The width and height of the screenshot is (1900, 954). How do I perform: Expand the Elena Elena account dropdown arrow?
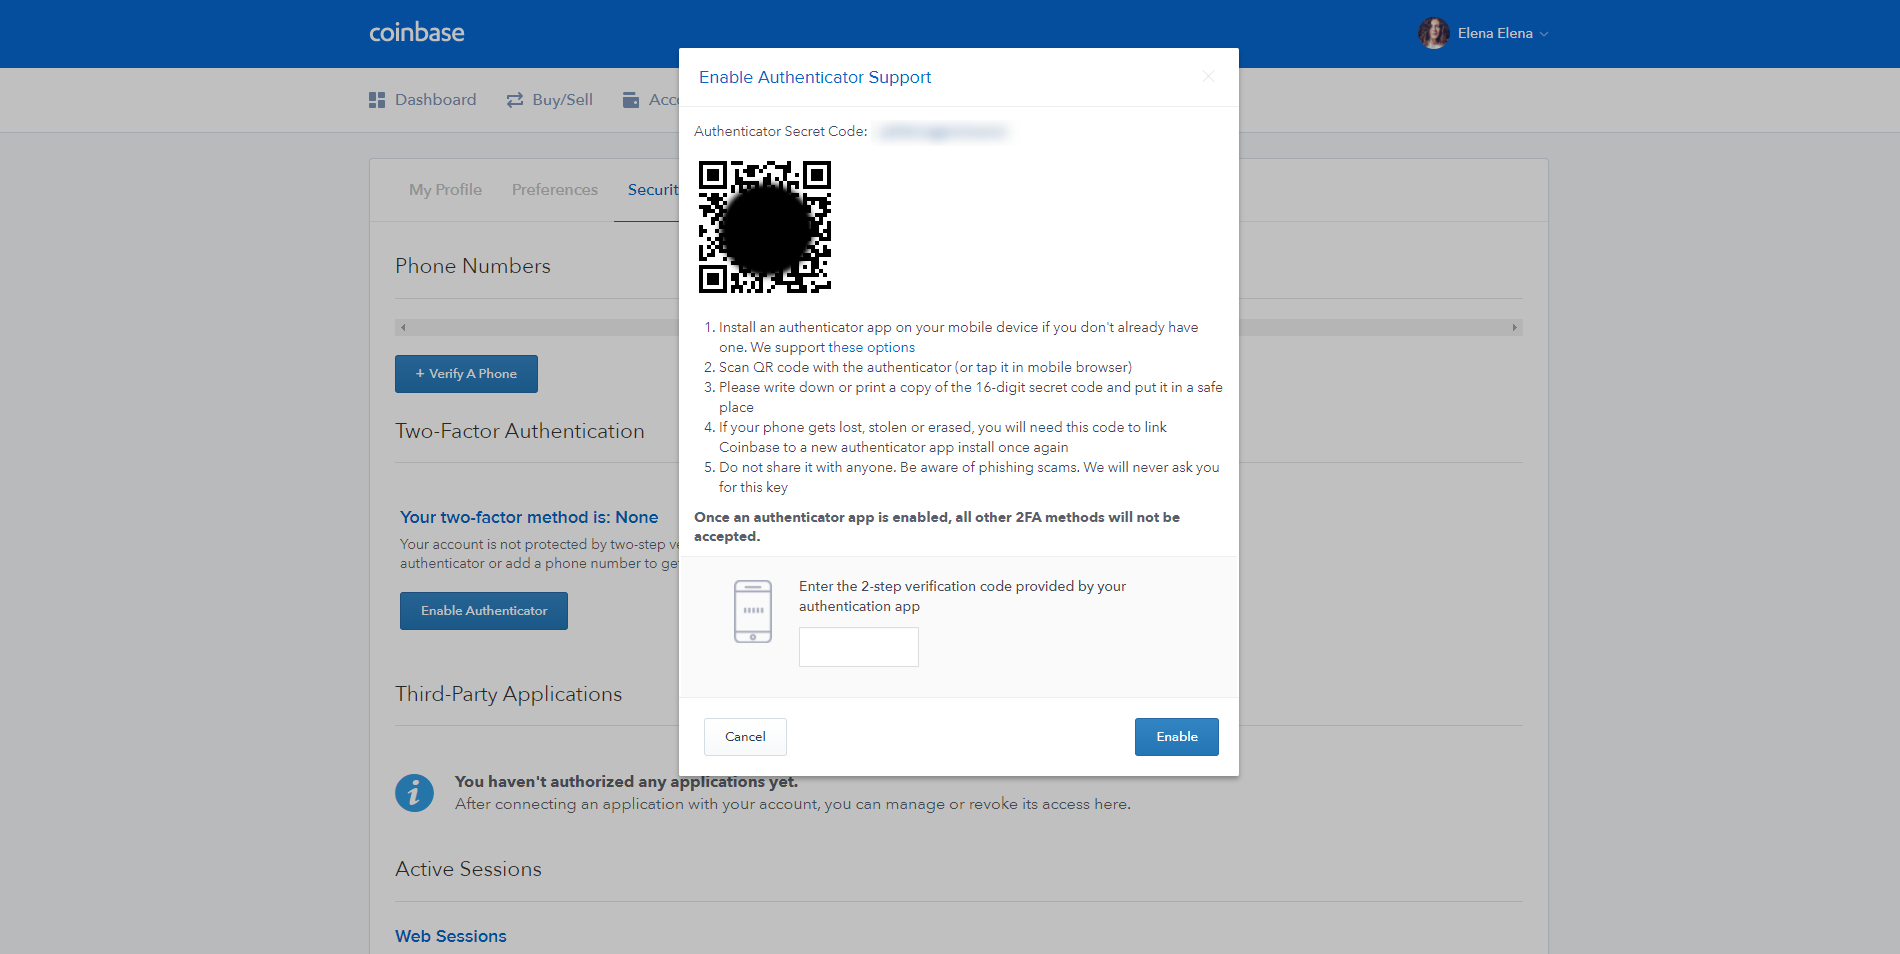[1544, 34]
